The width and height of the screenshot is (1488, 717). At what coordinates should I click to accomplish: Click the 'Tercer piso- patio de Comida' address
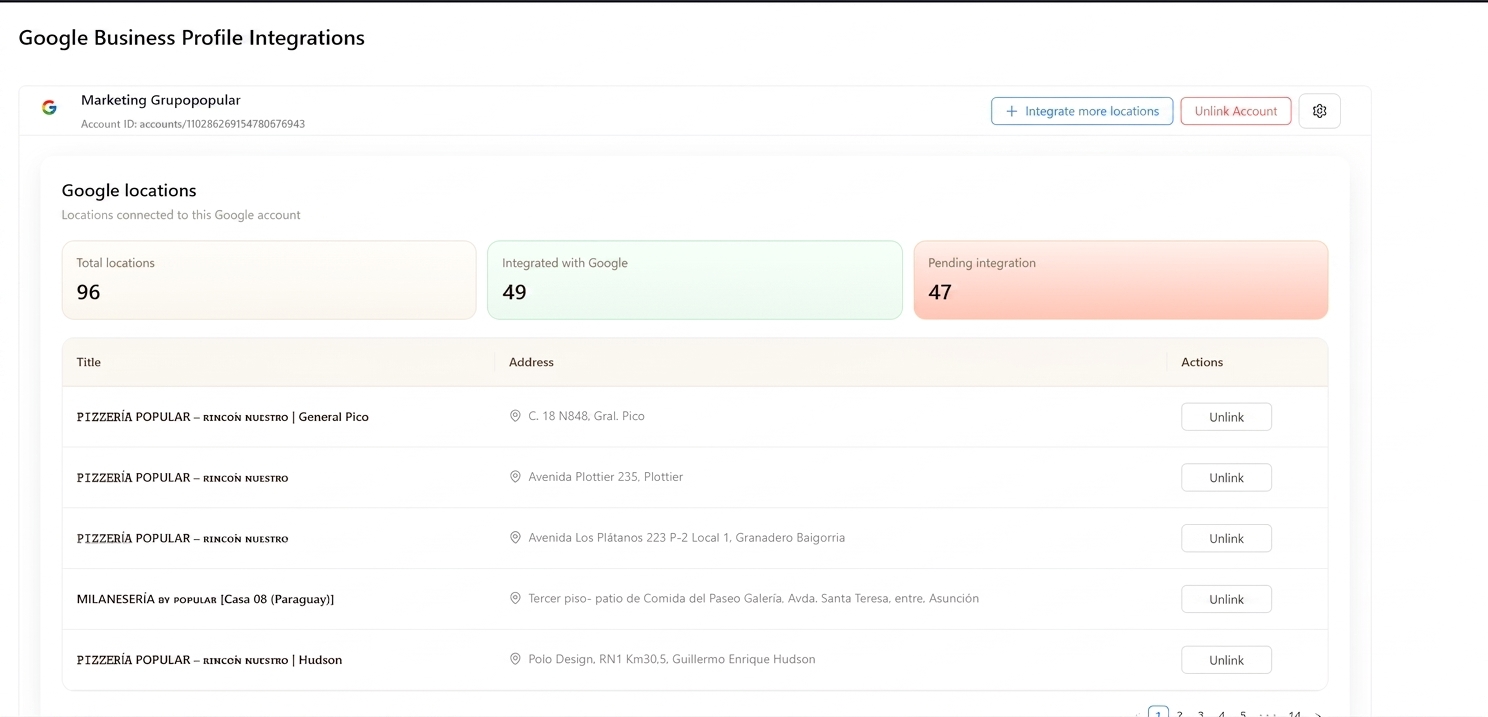coord(753,599)
